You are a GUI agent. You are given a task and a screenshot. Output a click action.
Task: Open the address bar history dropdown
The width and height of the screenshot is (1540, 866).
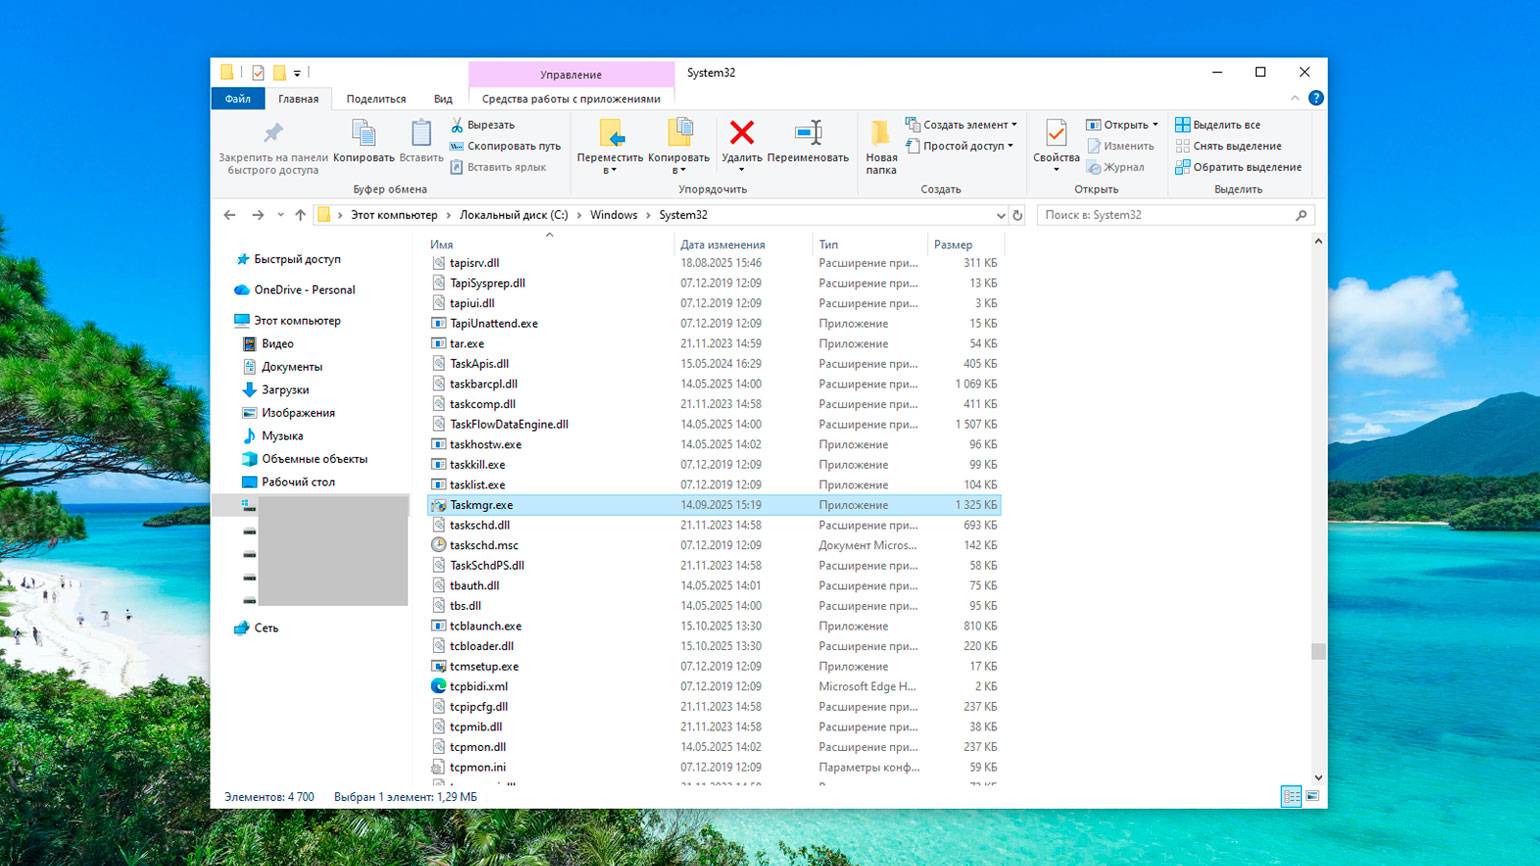(x=1000, y=215)
